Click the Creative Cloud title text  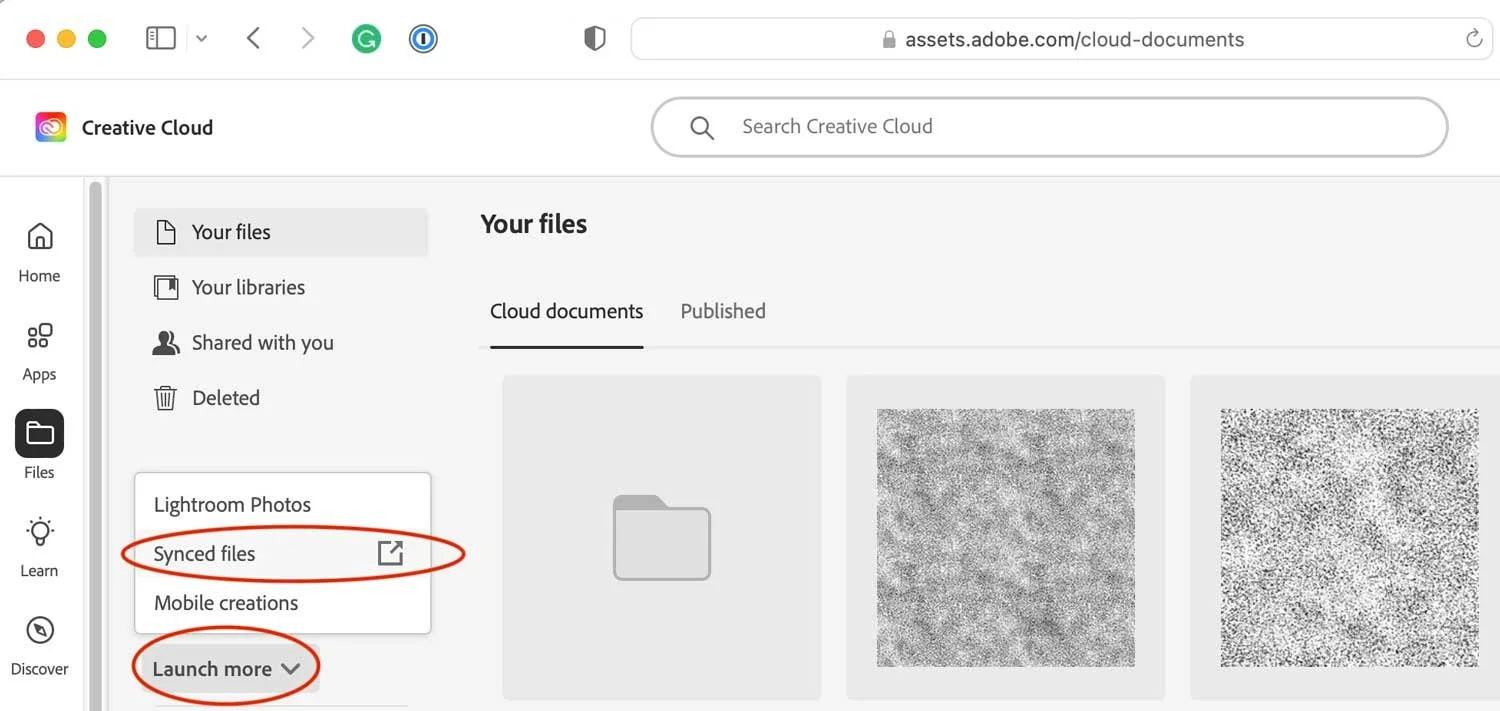pyautogui.click(x=147, y=128)
